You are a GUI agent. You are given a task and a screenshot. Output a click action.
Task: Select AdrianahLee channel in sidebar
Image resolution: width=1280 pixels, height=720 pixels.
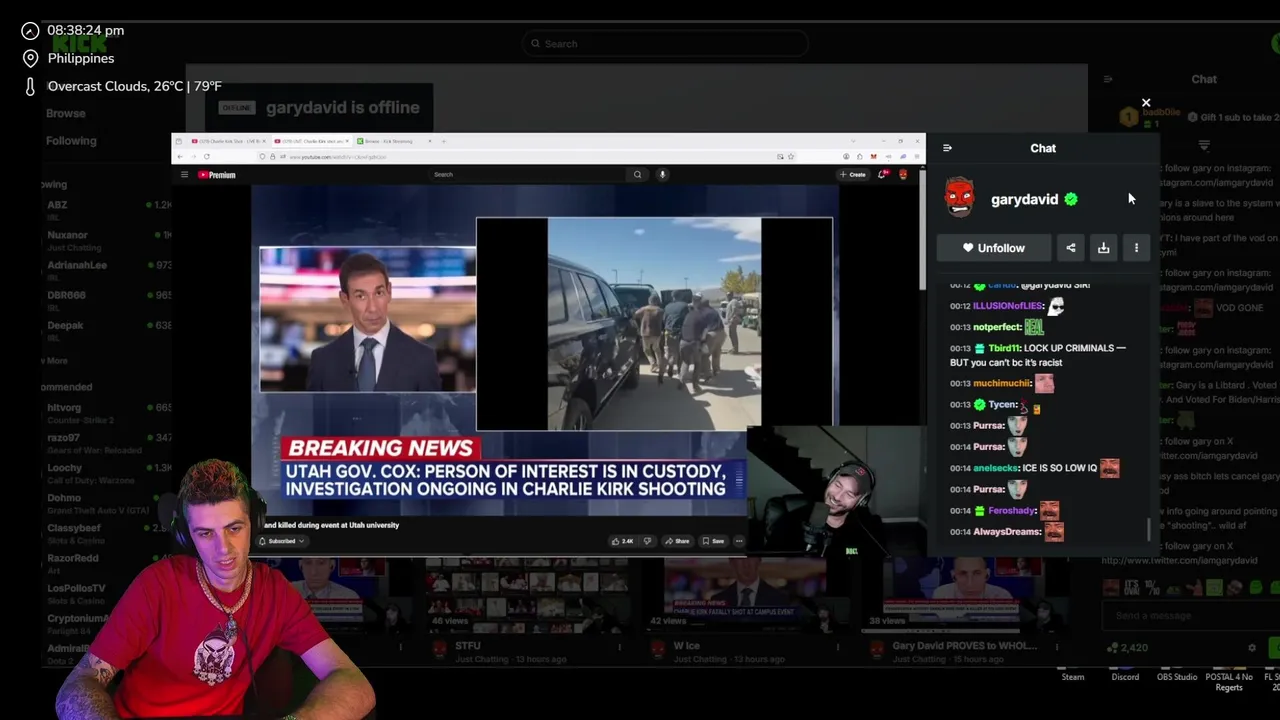pyautogui.click(x=105, y=269)
